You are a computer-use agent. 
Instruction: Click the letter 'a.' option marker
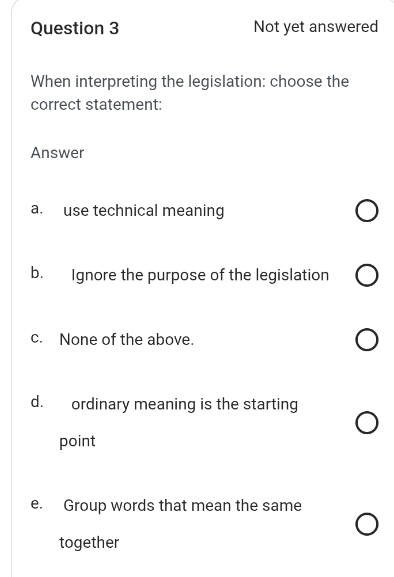click(x=37, y=209)
